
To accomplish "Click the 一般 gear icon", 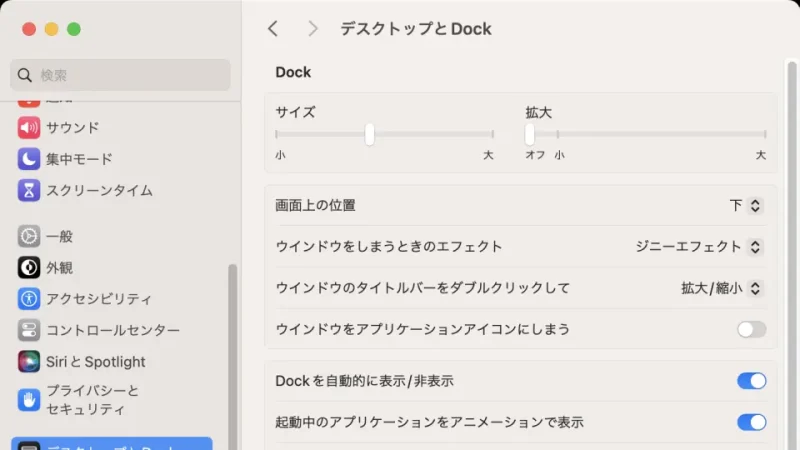I will pyautogui.click(x=29, y=237).
